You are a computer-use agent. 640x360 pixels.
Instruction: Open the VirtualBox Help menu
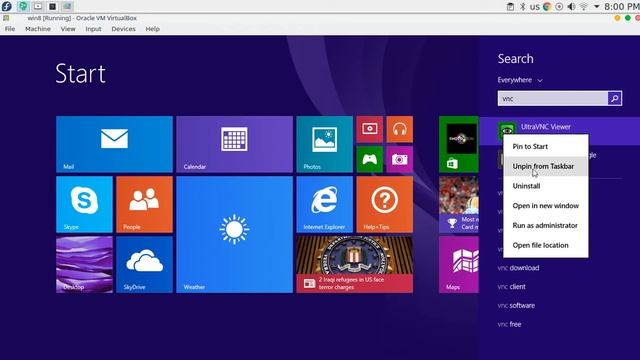click(x=153, y=29)
